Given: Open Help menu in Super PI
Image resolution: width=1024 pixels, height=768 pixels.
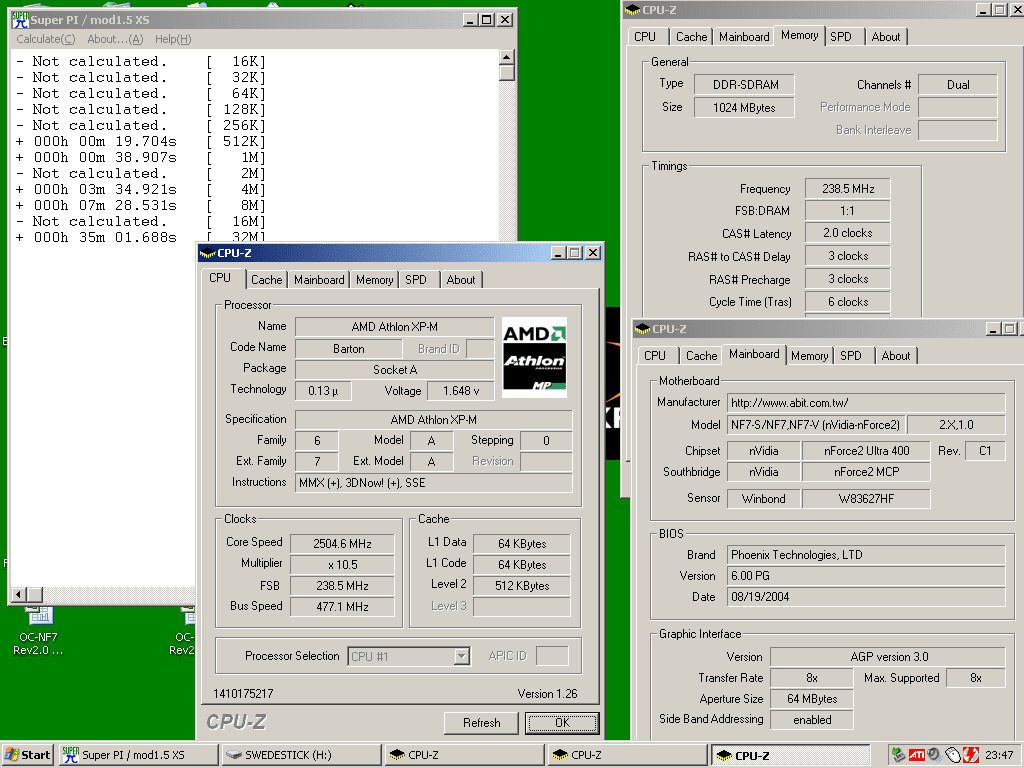Looking at the screenshot, I should point(173,39).
